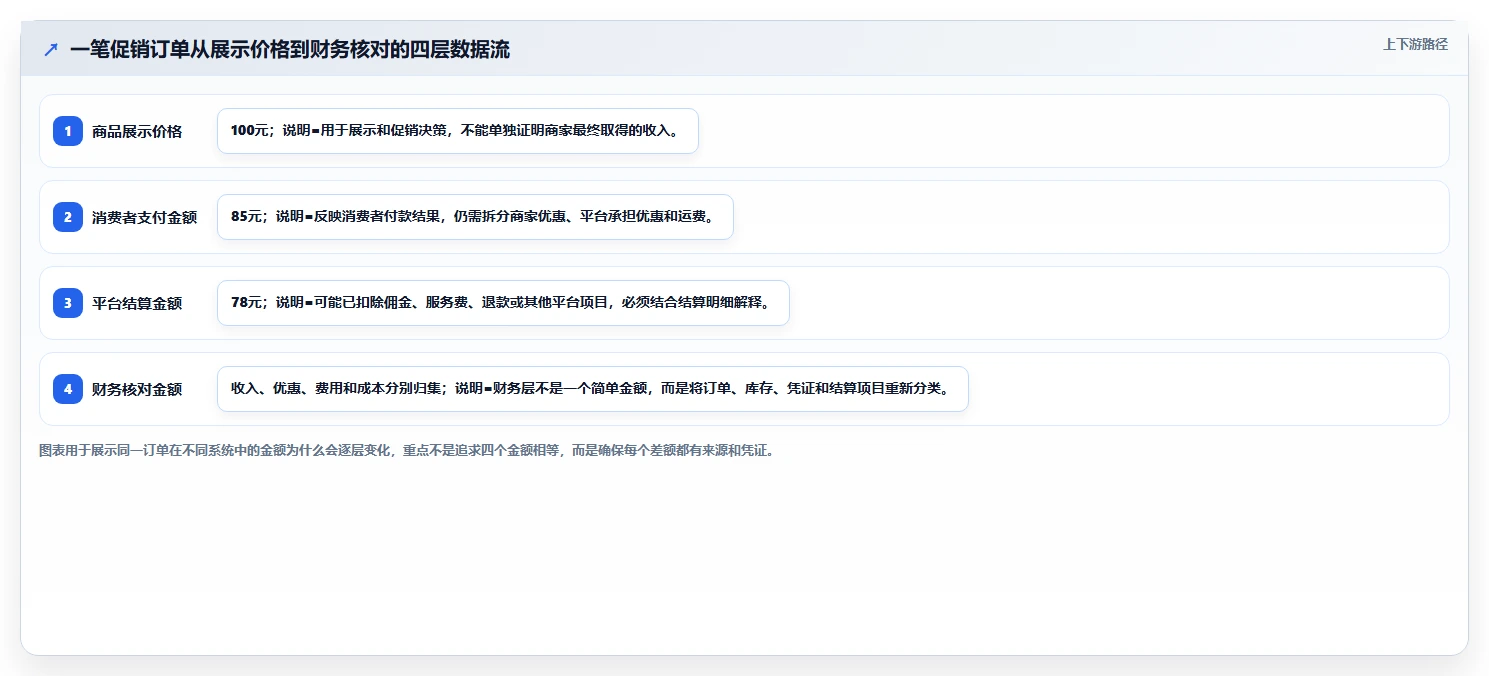This screenshot has width=1489, height=676.
Task: Click the step 1 number badge
Action: click(x=68, y=131)
